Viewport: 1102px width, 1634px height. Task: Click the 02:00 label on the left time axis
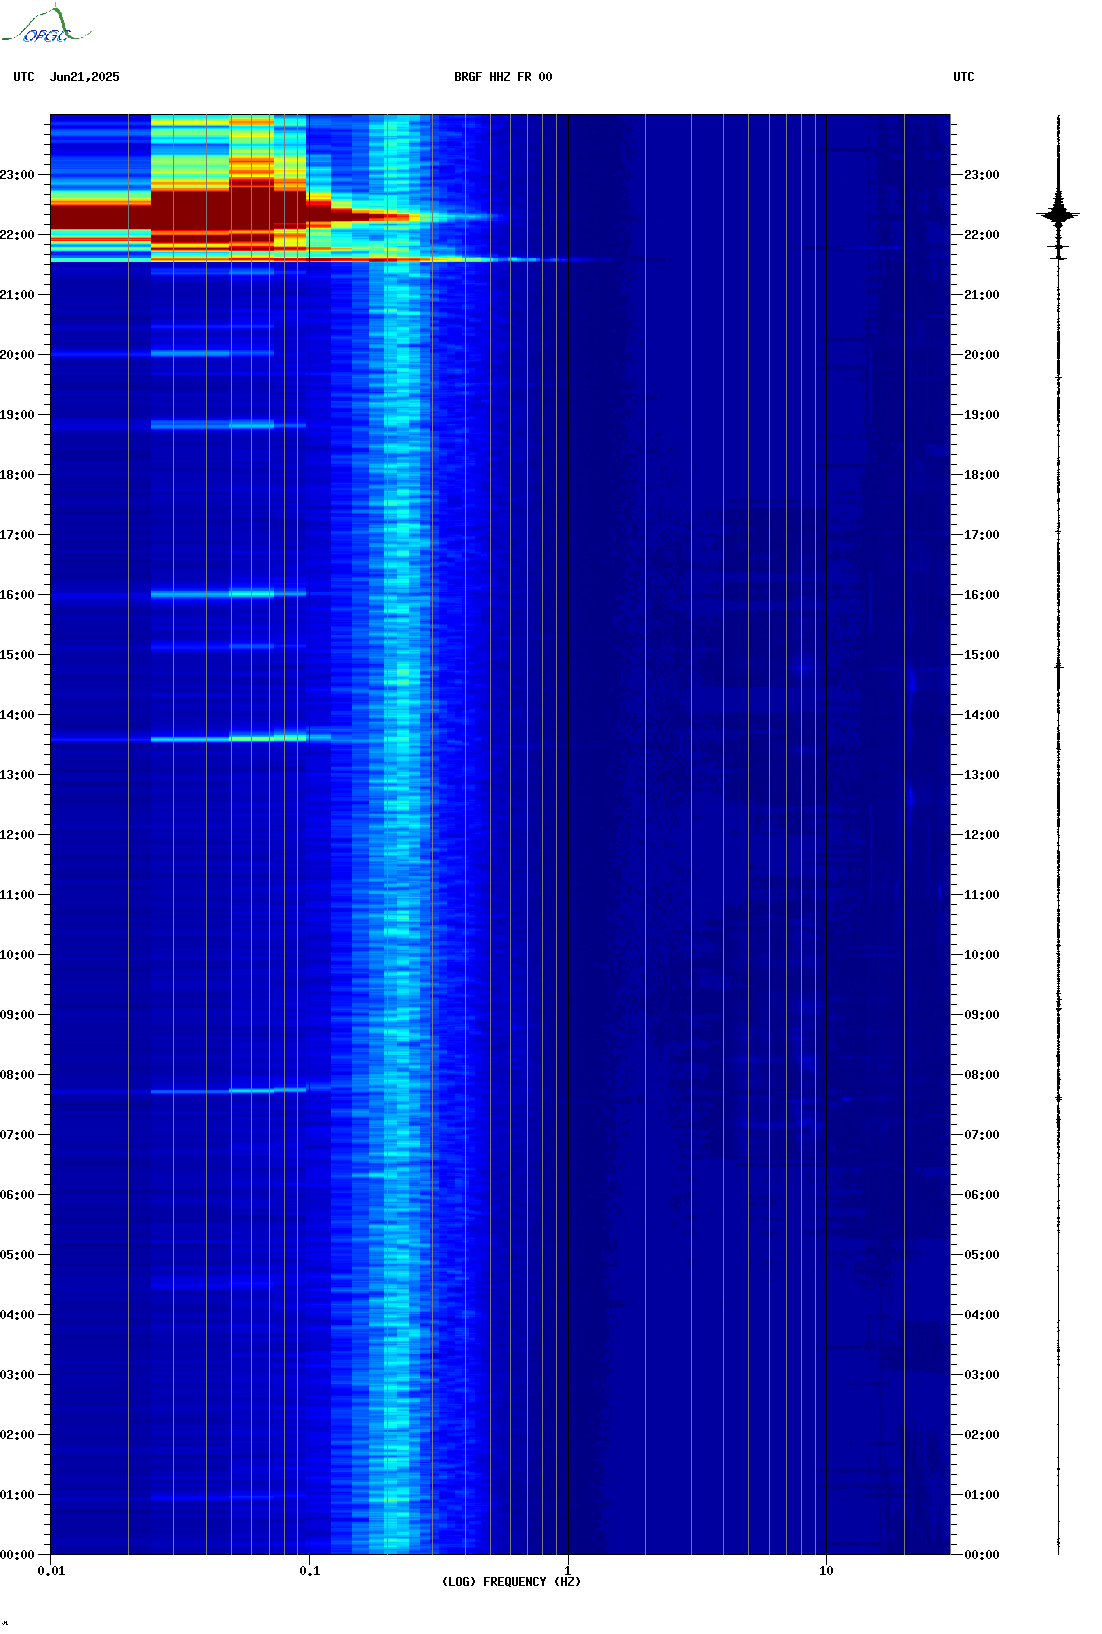[x=17, y=1435]
